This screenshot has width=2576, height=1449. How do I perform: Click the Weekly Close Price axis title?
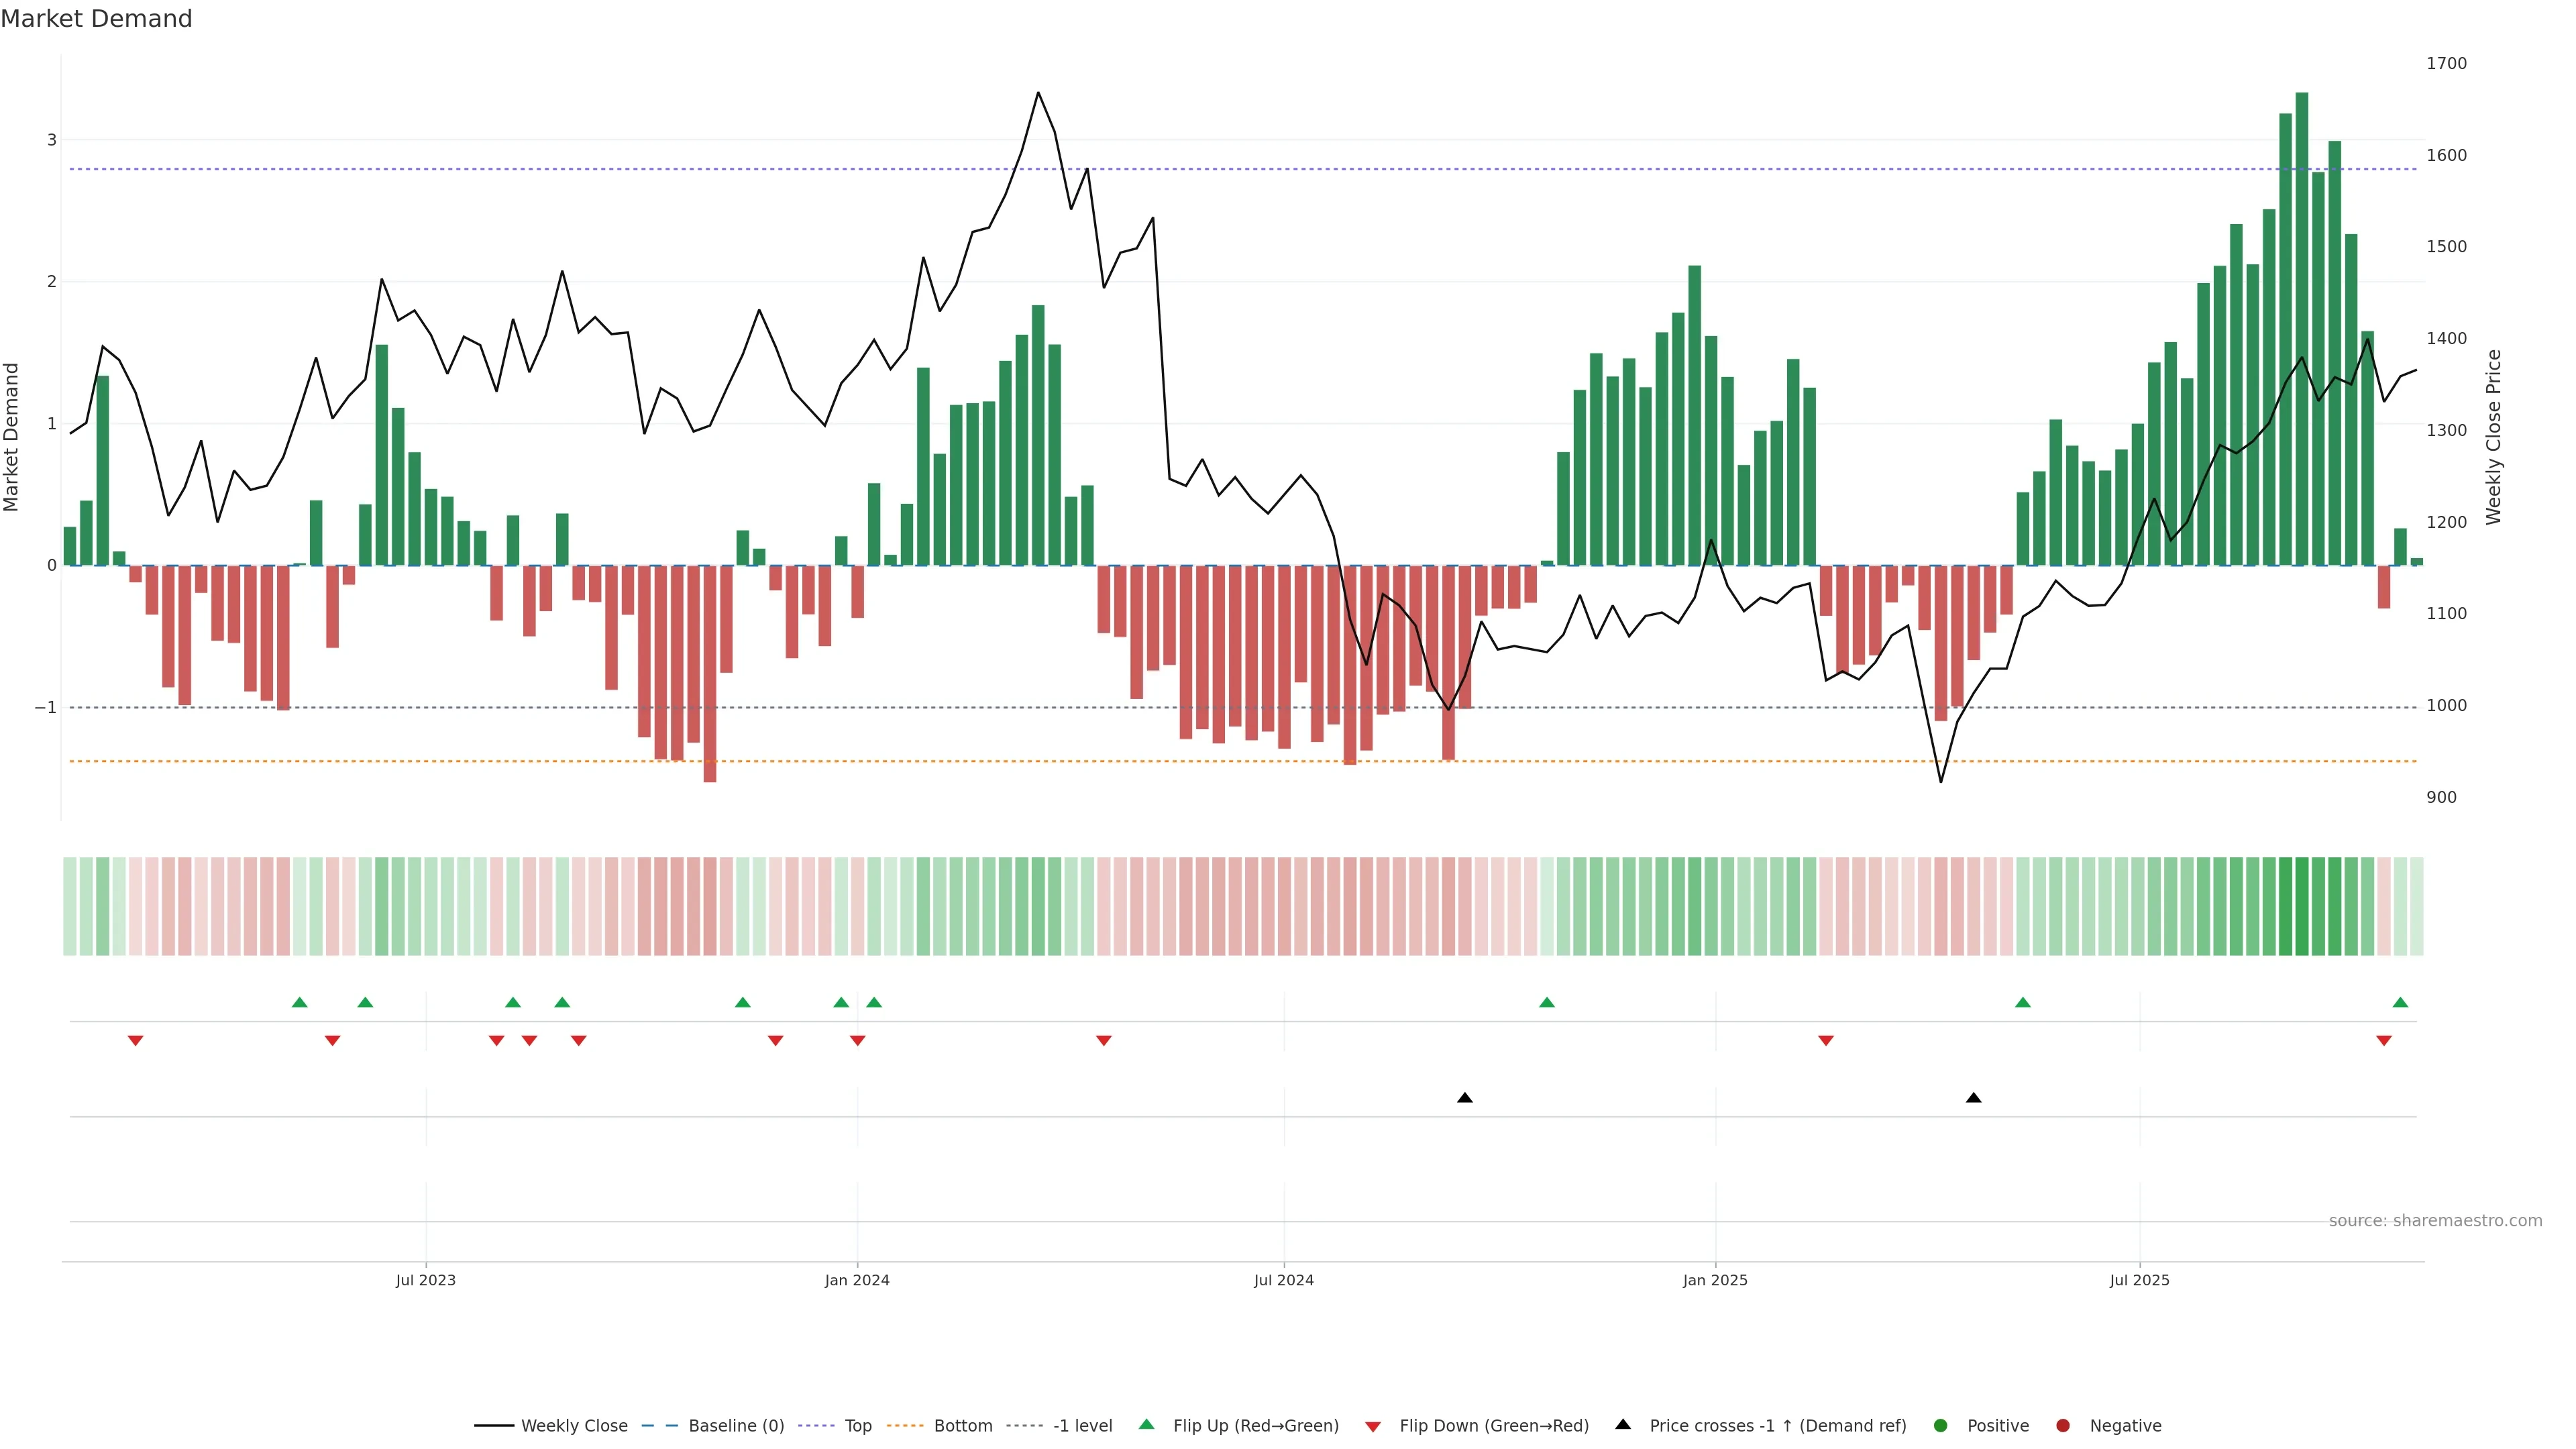[2494, 437]
